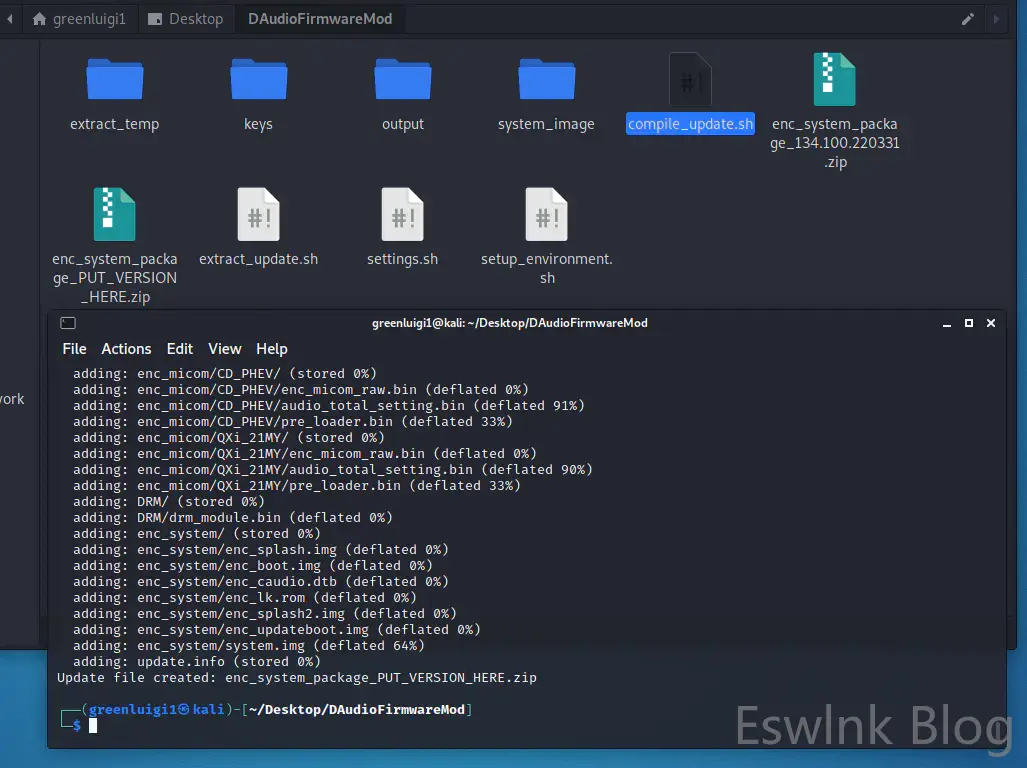The height and width of the screenshot is (768, 1027).
Task: Open the View menu in terminal
Action: (x=224, y=349)
